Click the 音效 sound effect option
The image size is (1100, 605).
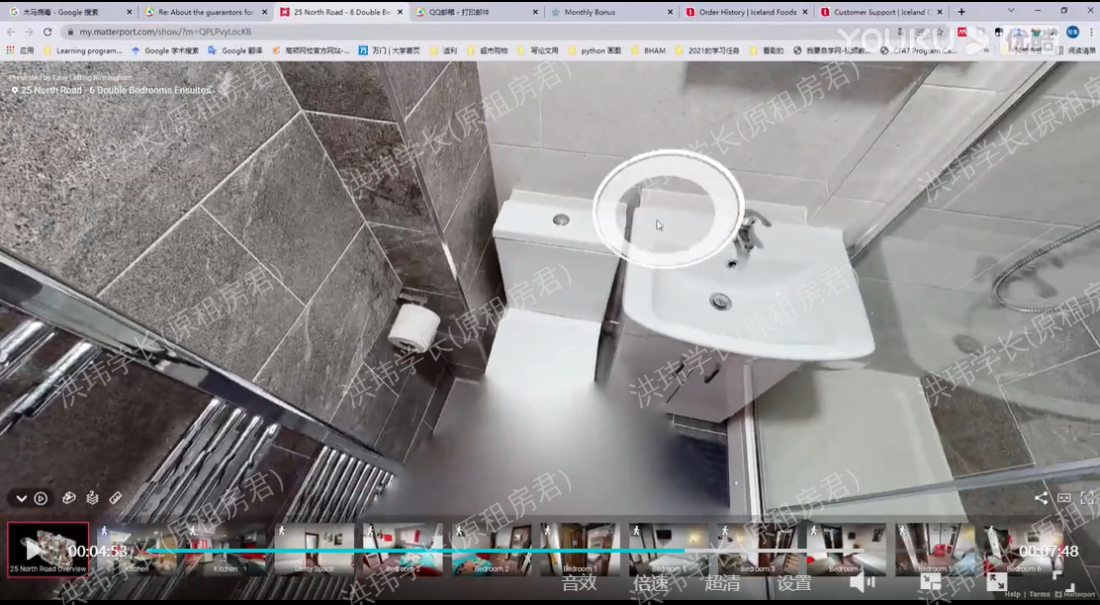(579, 583)
